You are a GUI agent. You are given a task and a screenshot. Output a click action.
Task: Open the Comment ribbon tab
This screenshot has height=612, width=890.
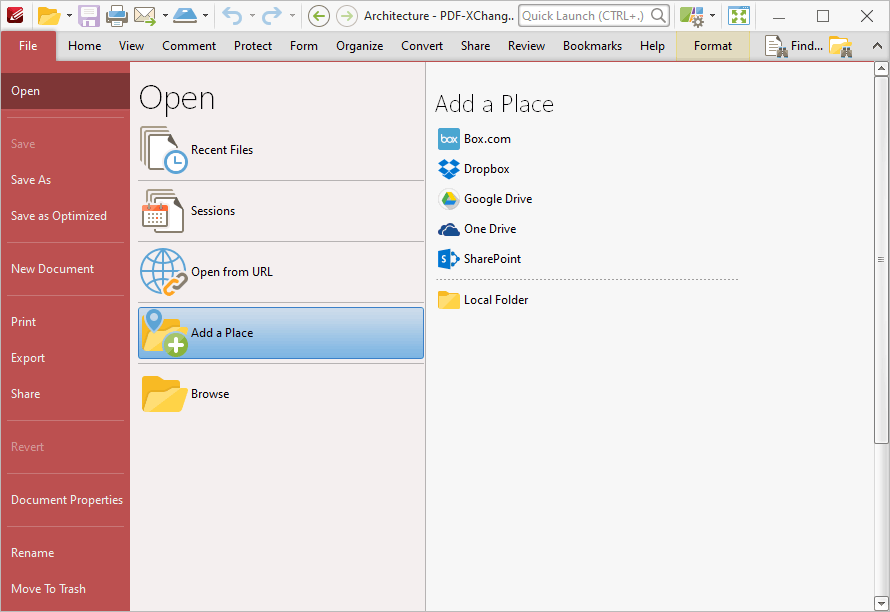click(189, 46)
